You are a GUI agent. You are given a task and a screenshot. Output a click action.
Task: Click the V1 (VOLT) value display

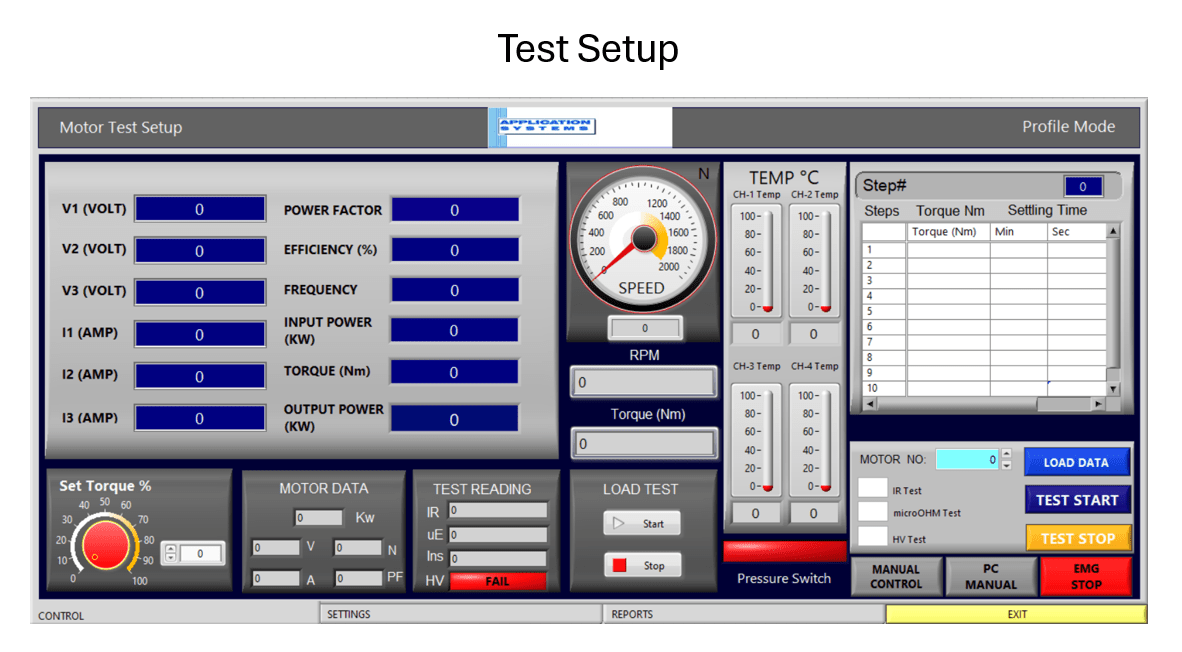tap(200, 209)
